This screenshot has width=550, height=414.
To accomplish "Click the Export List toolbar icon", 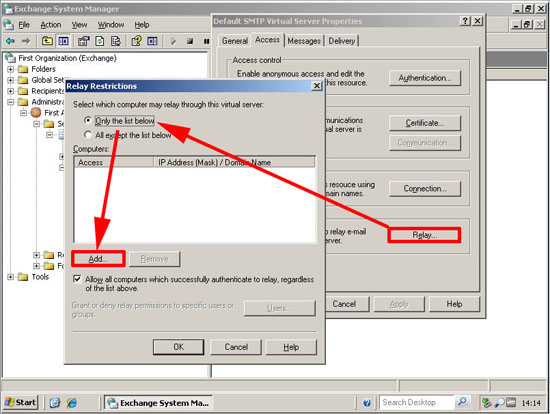I will tap(116, 41).
